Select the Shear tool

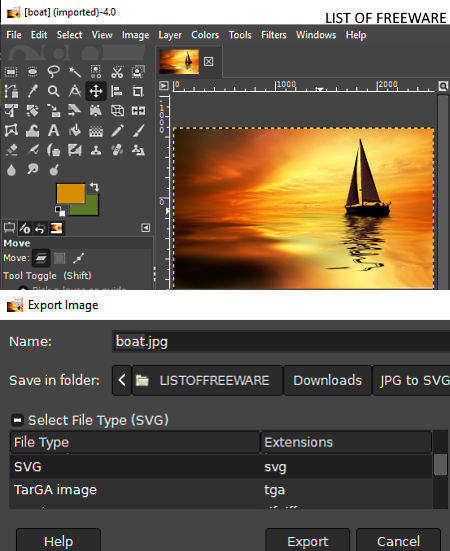[x=74, y=111]
